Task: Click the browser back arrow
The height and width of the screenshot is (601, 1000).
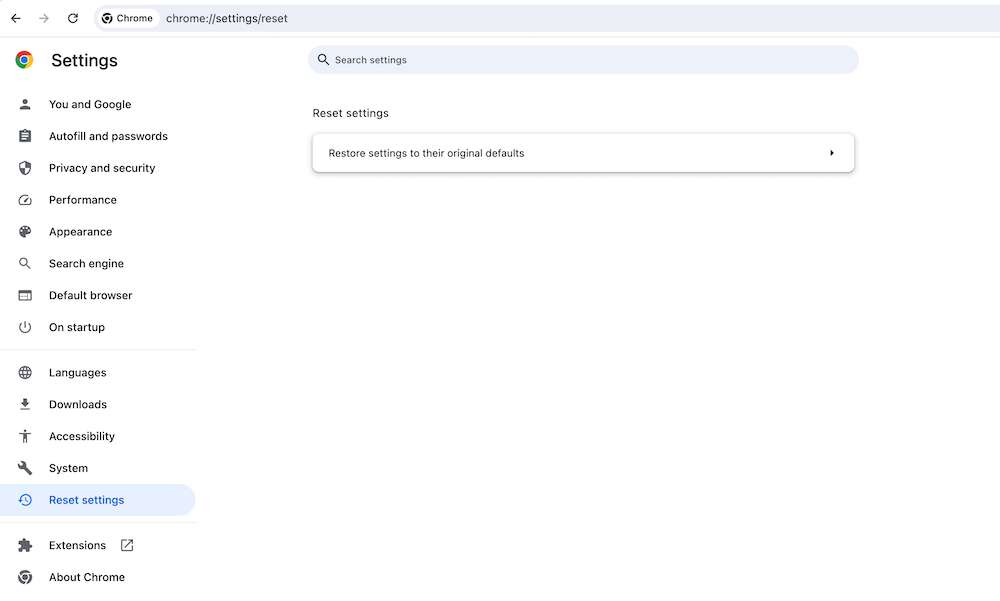Action: pos(16,18)
